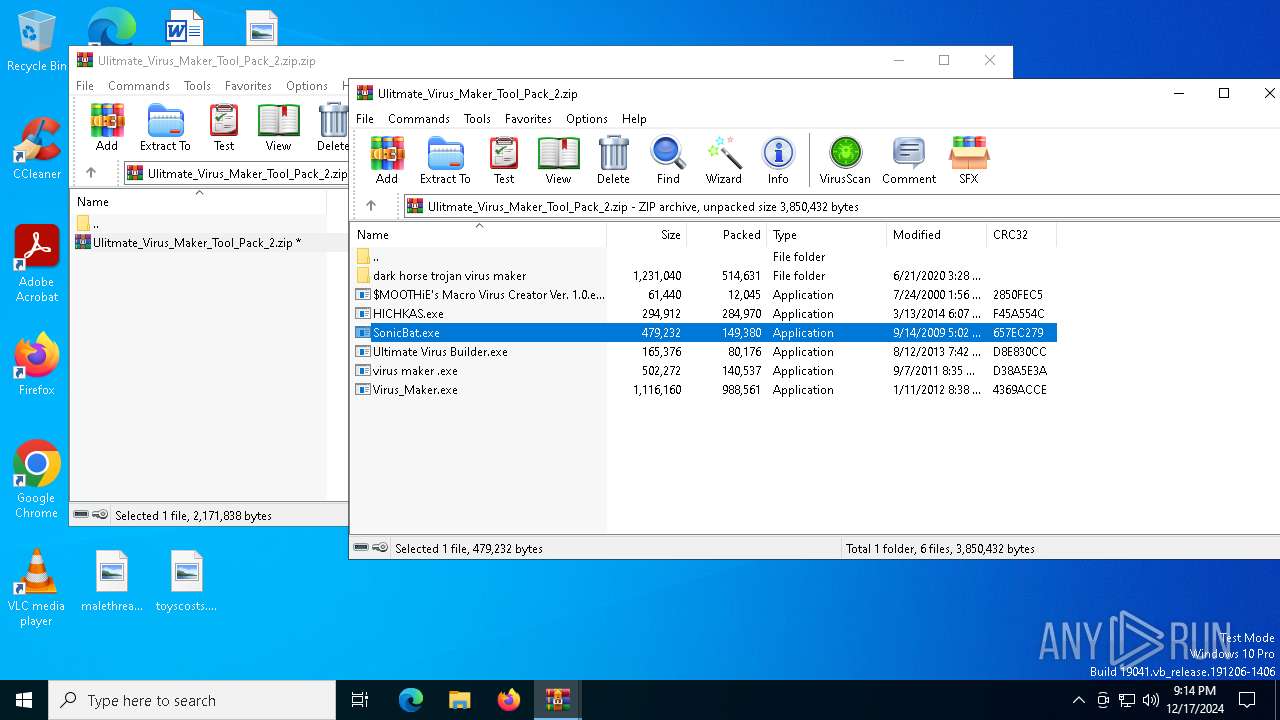Screen dimensions: 1280x720
Task: Open Microsoft Edge from the taskbar
Action: click(x=411, y=700)
